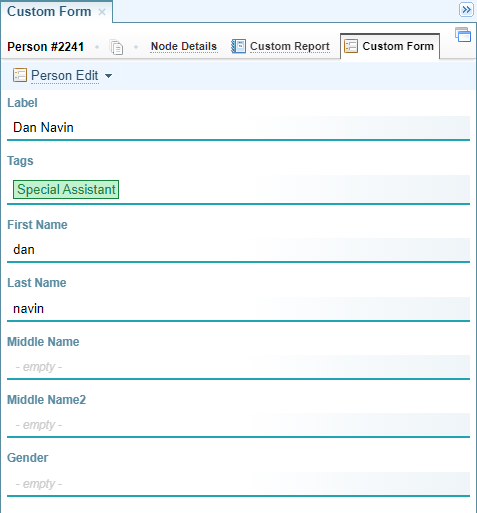Click the Last Name field containing navin

pos(238,309)
